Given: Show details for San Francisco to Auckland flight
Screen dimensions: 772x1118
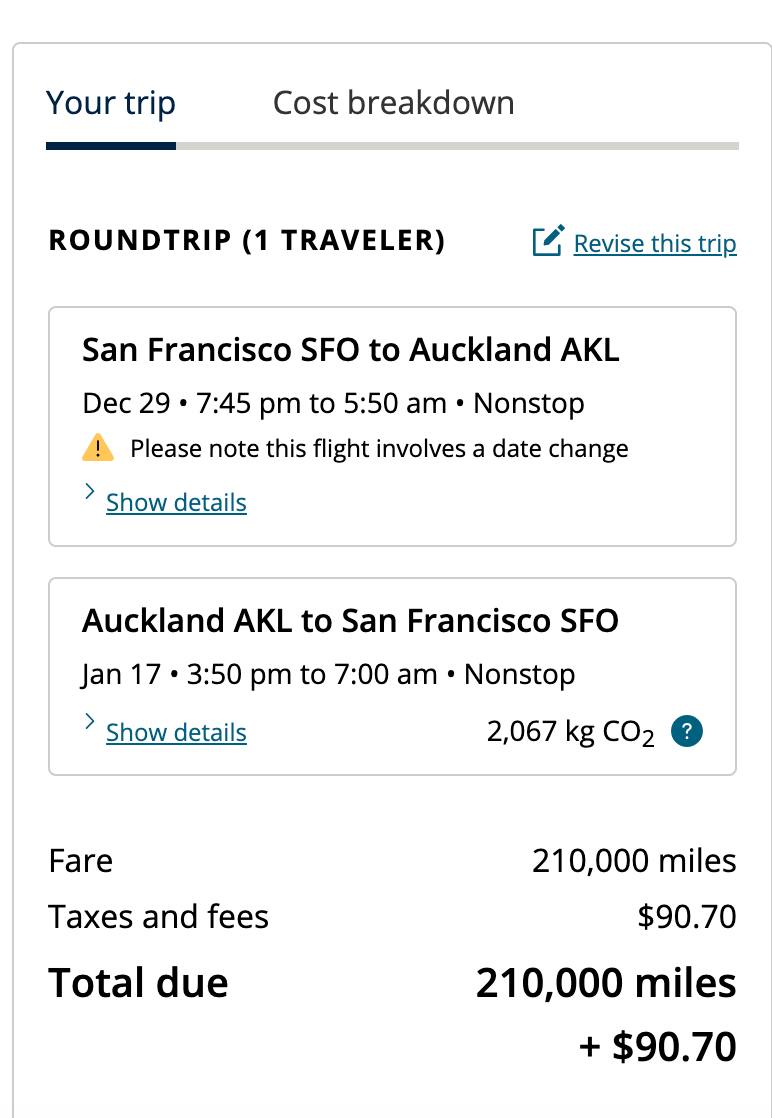Looking at the screenshot, I should point(176,502).
